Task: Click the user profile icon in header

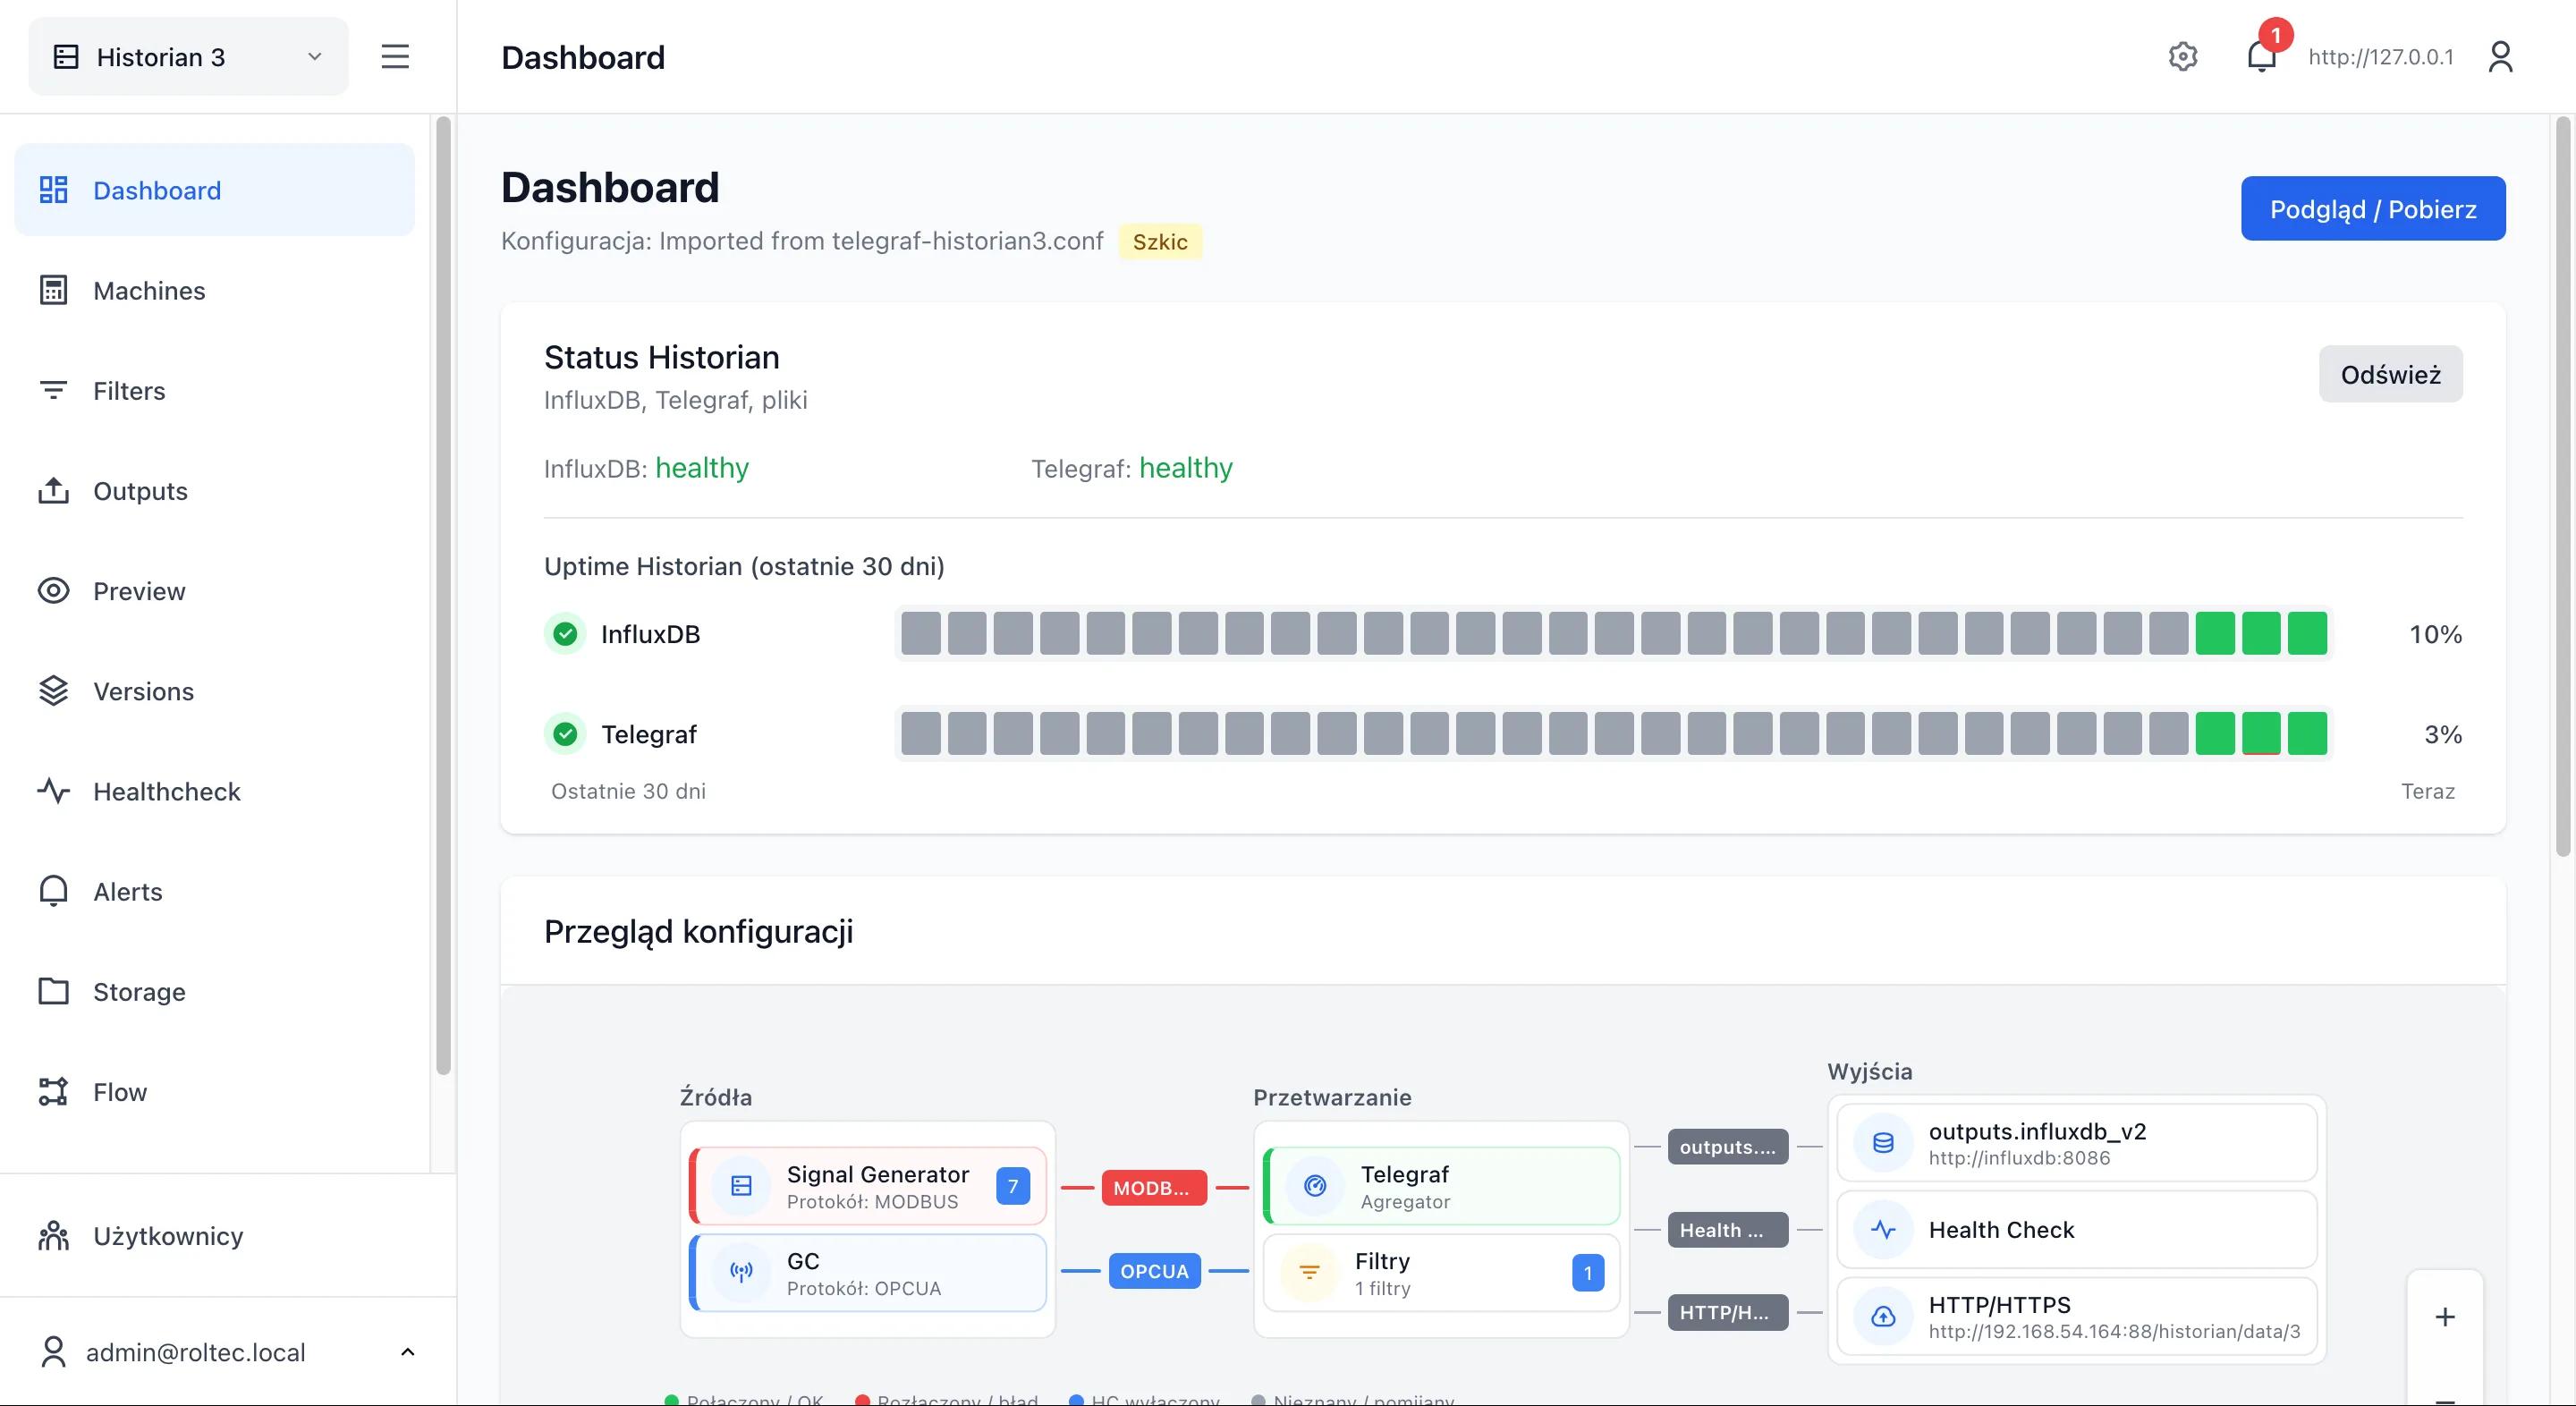Action: coord(2500,57)
